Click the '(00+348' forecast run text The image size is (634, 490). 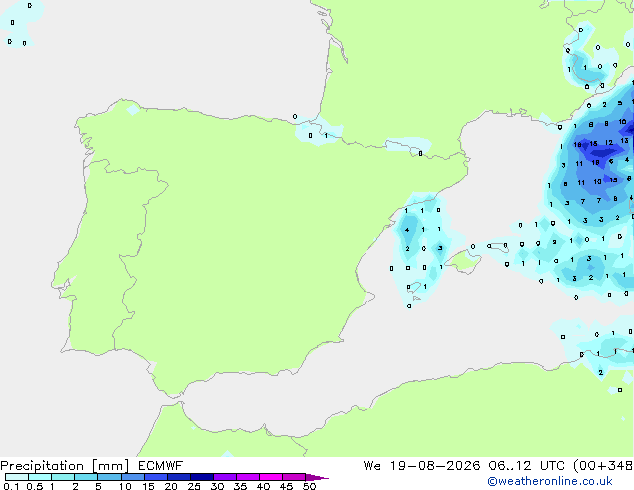[603, 466]
